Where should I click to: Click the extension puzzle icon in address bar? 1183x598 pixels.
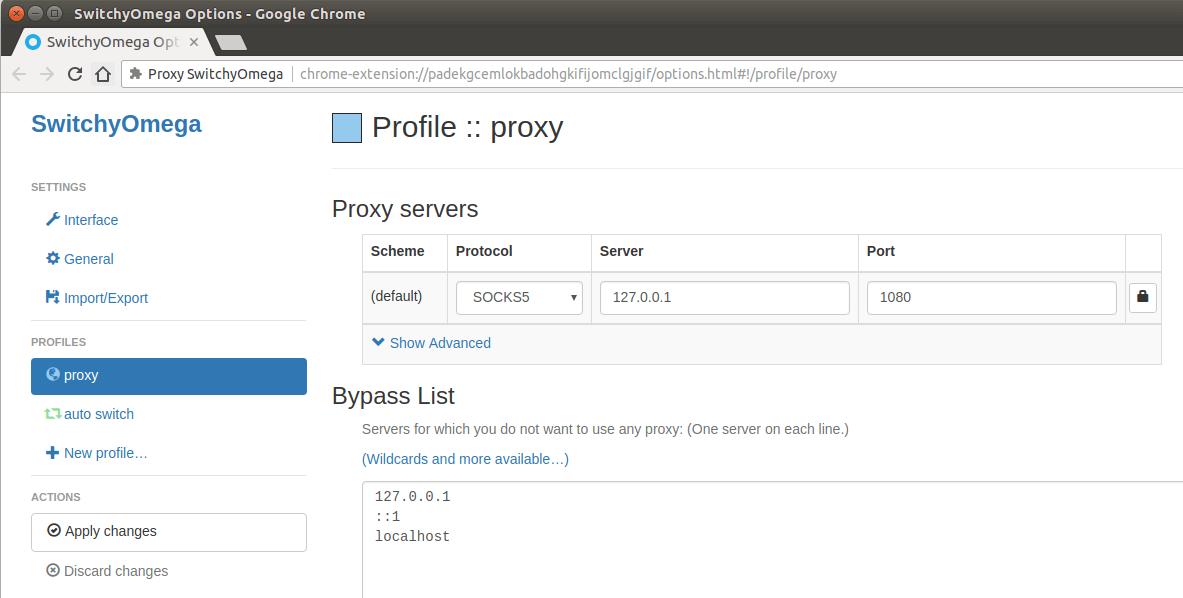pyautogui.click(x=135, y=74)
